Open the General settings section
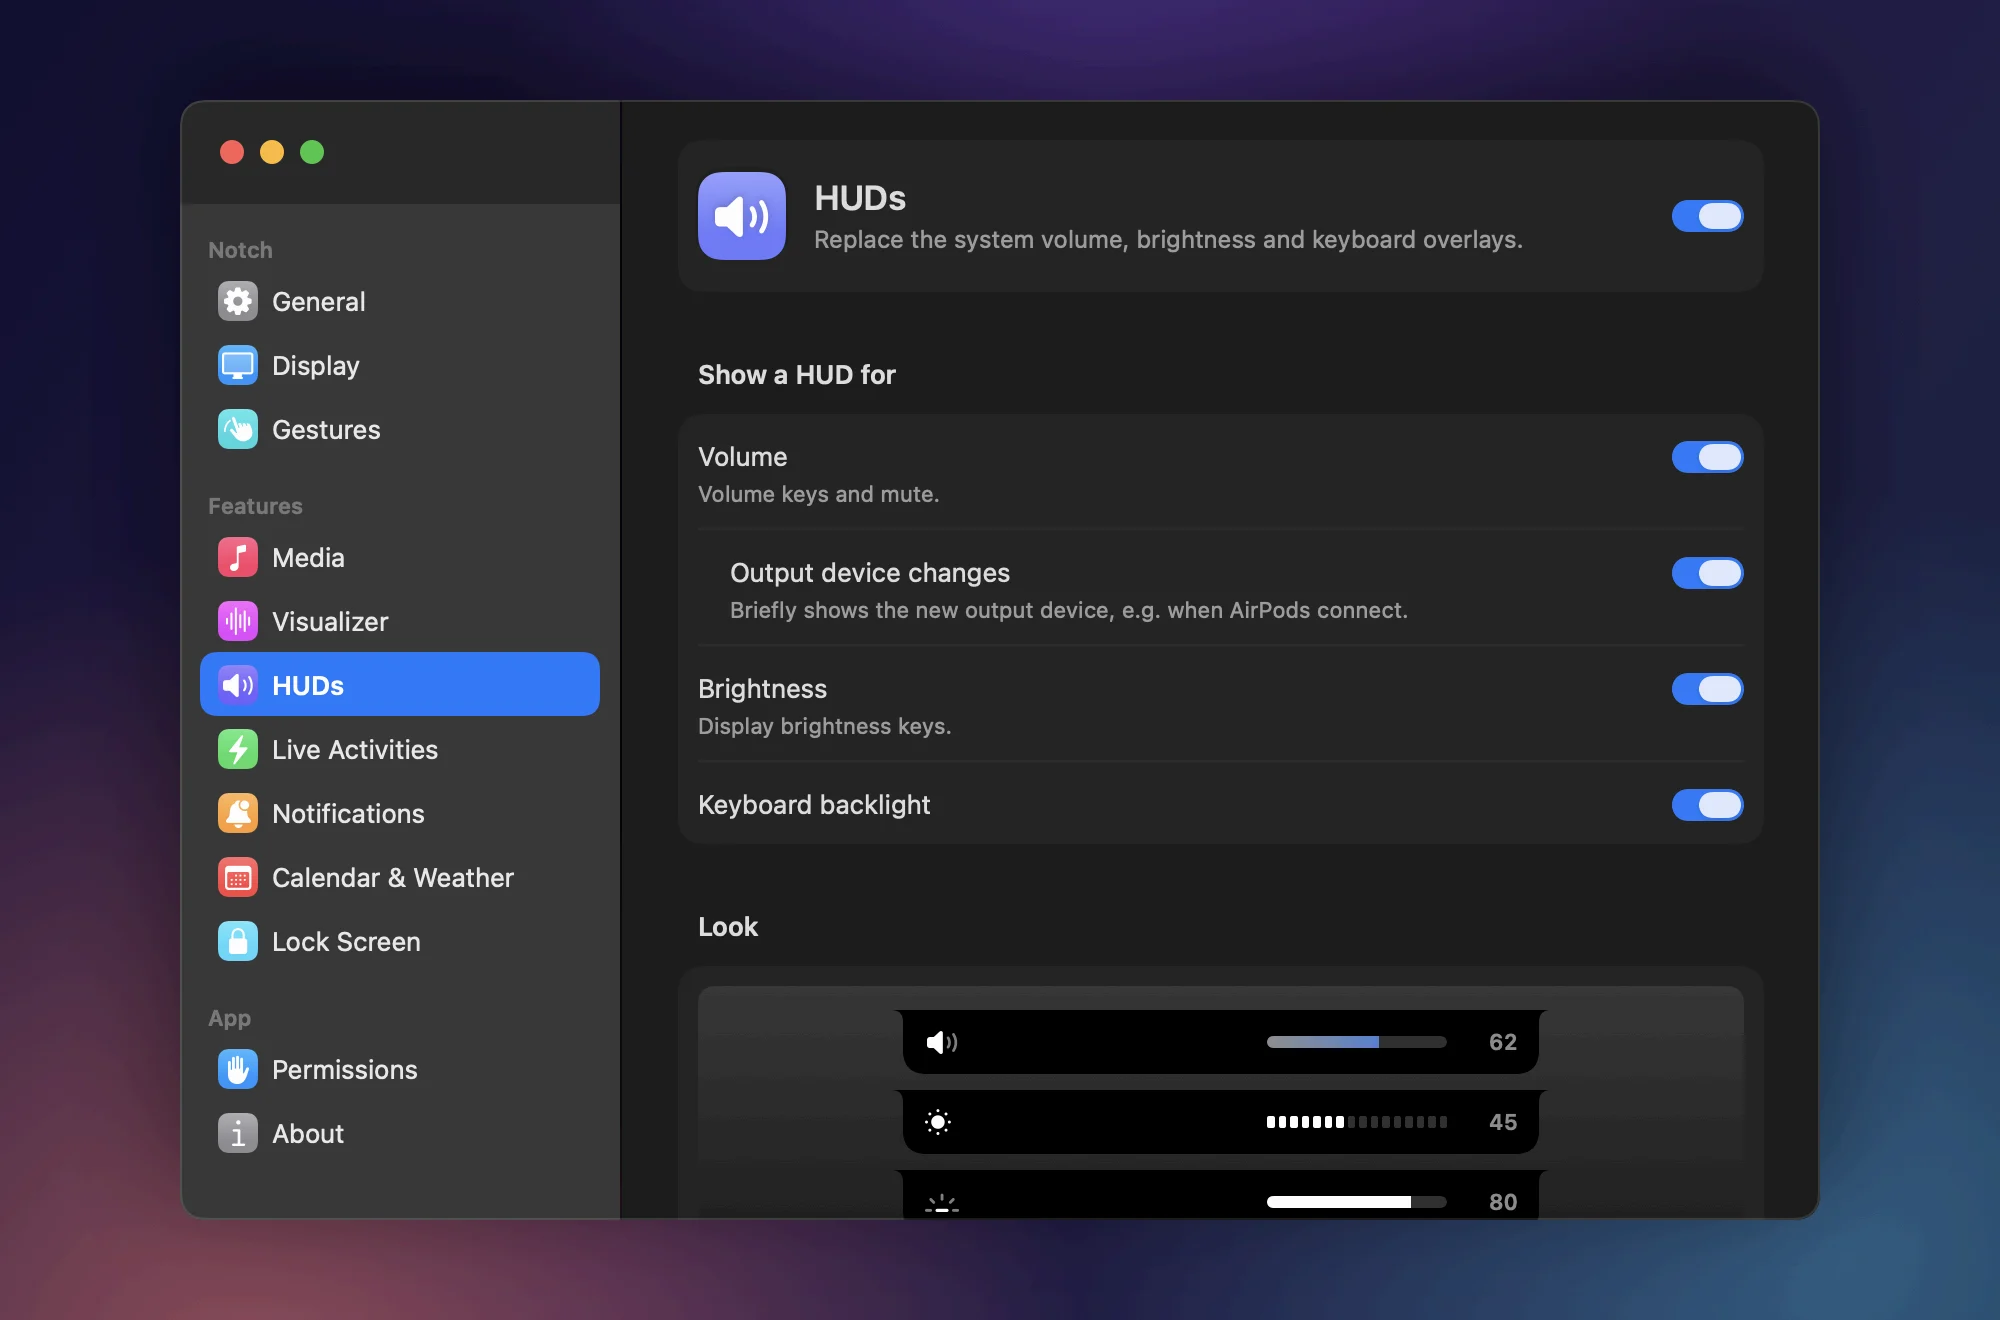Screen dimensions: 2000x1320 tap(319, 302)
